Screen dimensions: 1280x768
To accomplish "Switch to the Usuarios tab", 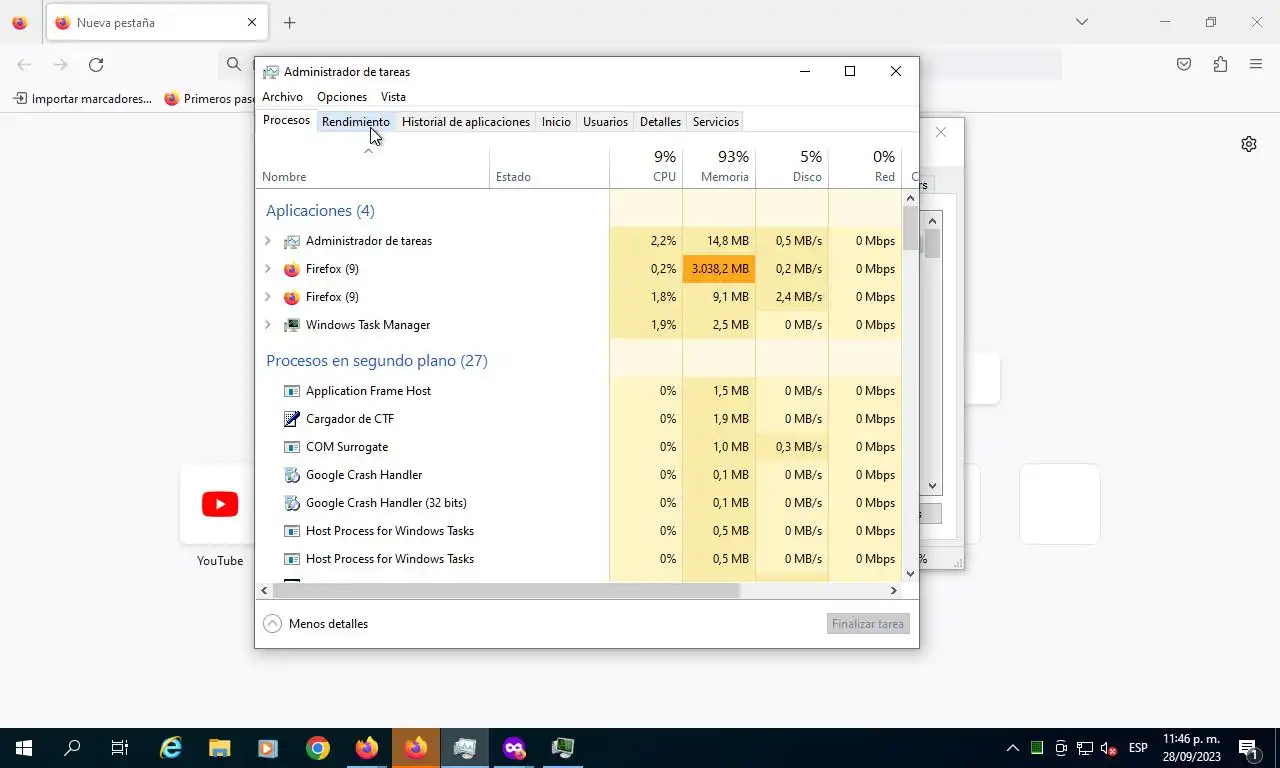I will click(x=605, y=122).
